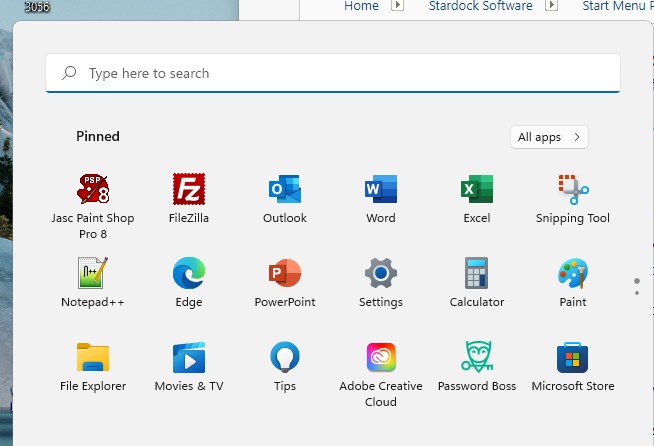Open the Outlook app
Image resolution: width=654 pixels, height=446 pixels.
(285, 198)
